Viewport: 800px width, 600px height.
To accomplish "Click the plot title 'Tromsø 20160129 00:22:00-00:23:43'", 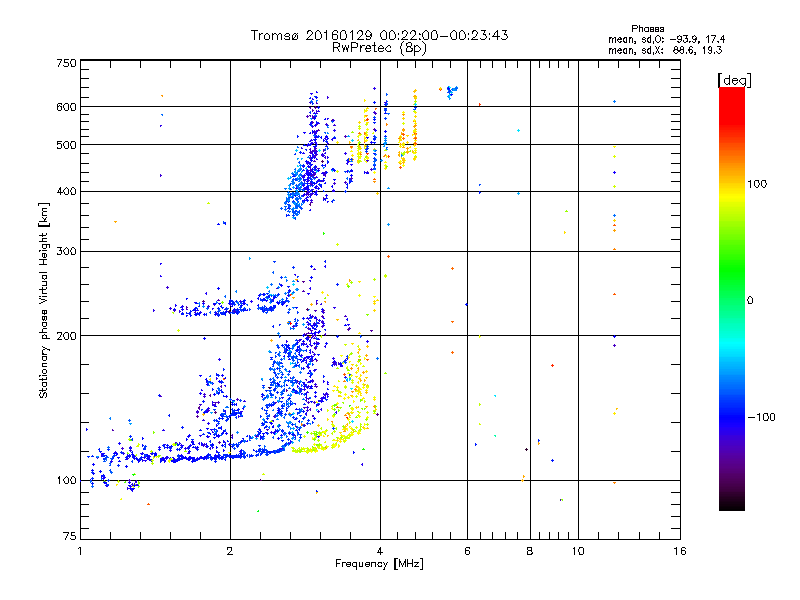I will click(x=380, y=35).
